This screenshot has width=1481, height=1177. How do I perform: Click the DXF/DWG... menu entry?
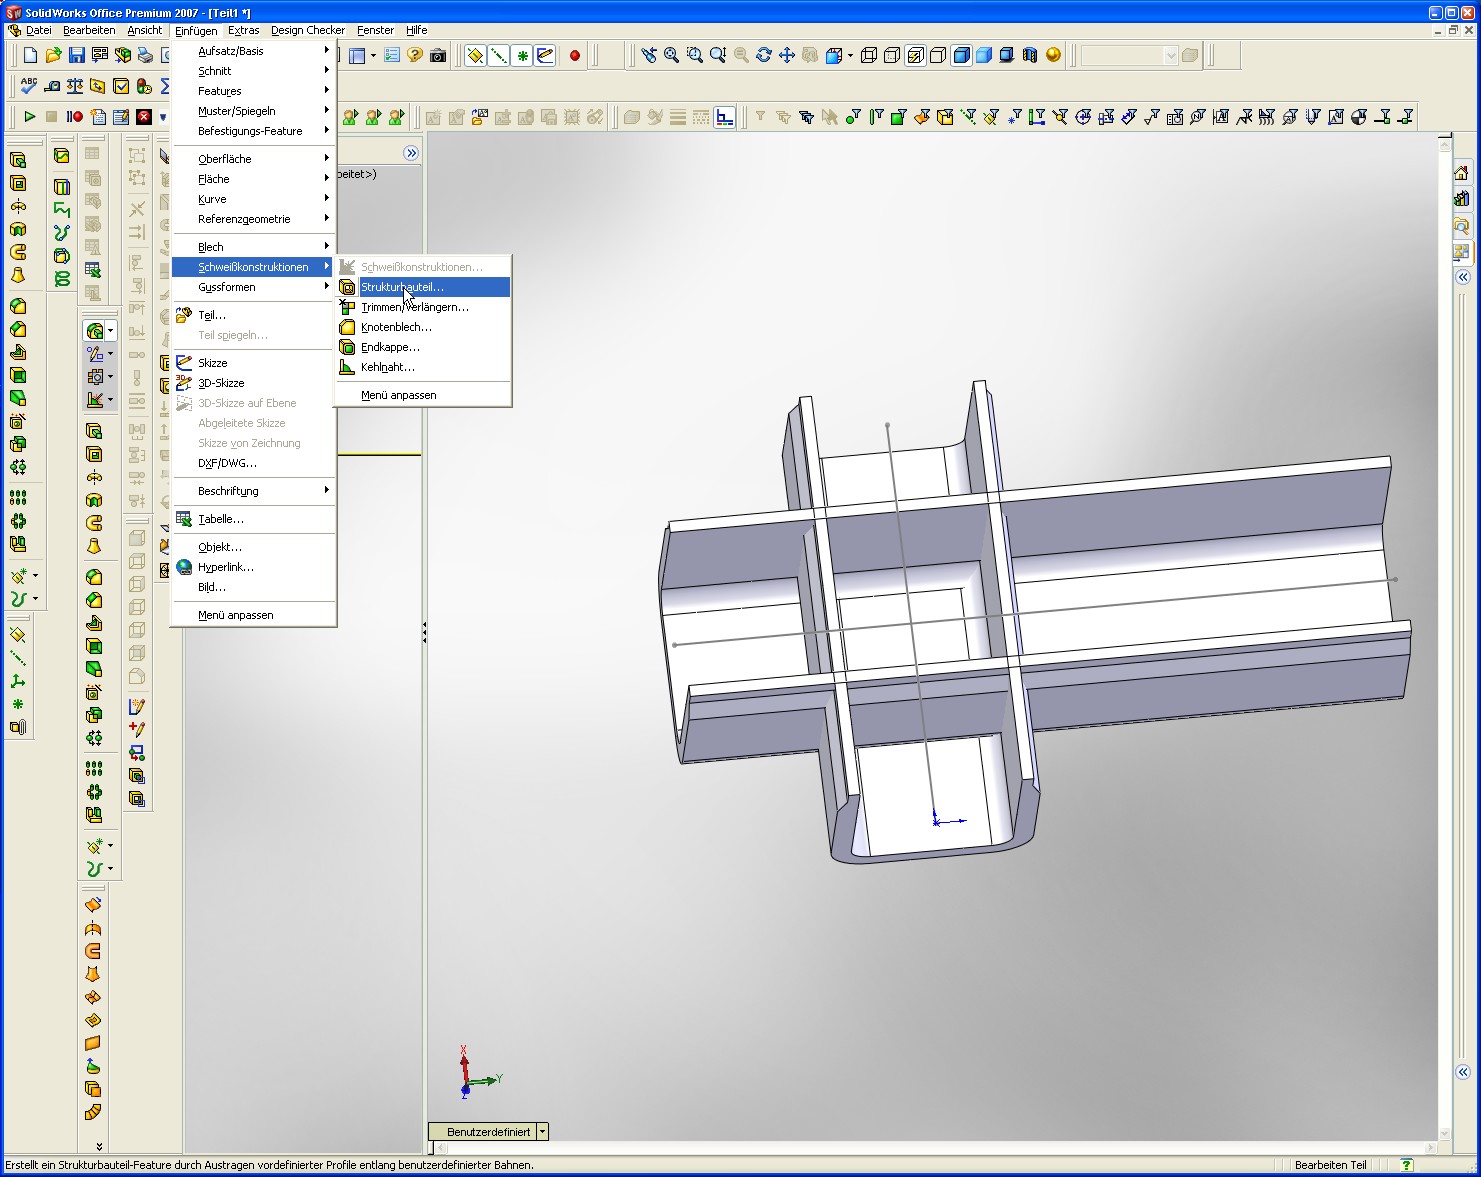click(227, 464)
